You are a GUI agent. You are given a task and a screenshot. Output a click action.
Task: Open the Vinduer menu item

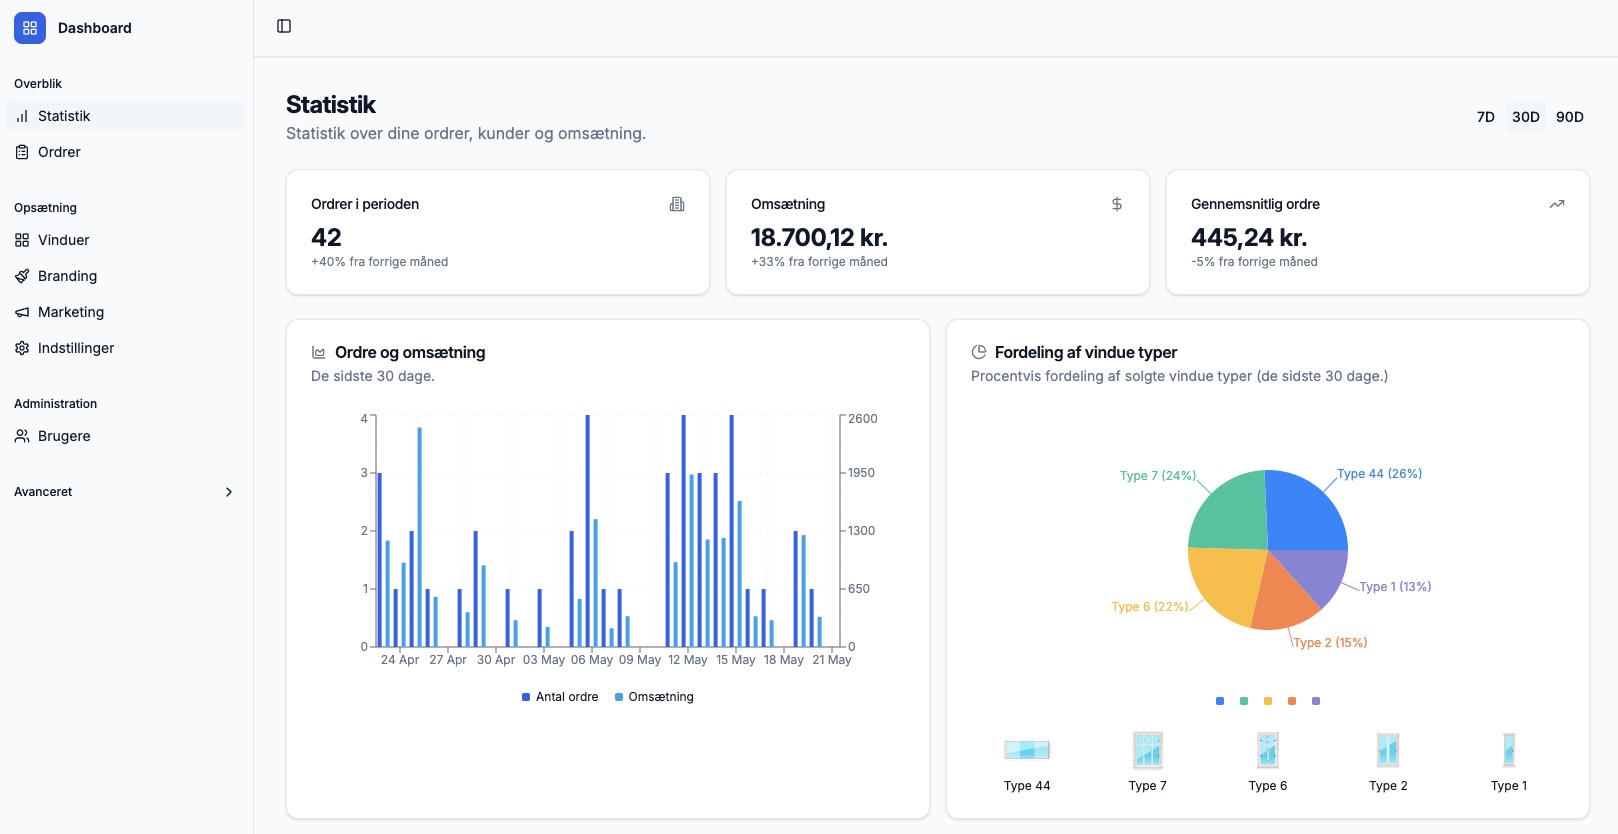64,240
